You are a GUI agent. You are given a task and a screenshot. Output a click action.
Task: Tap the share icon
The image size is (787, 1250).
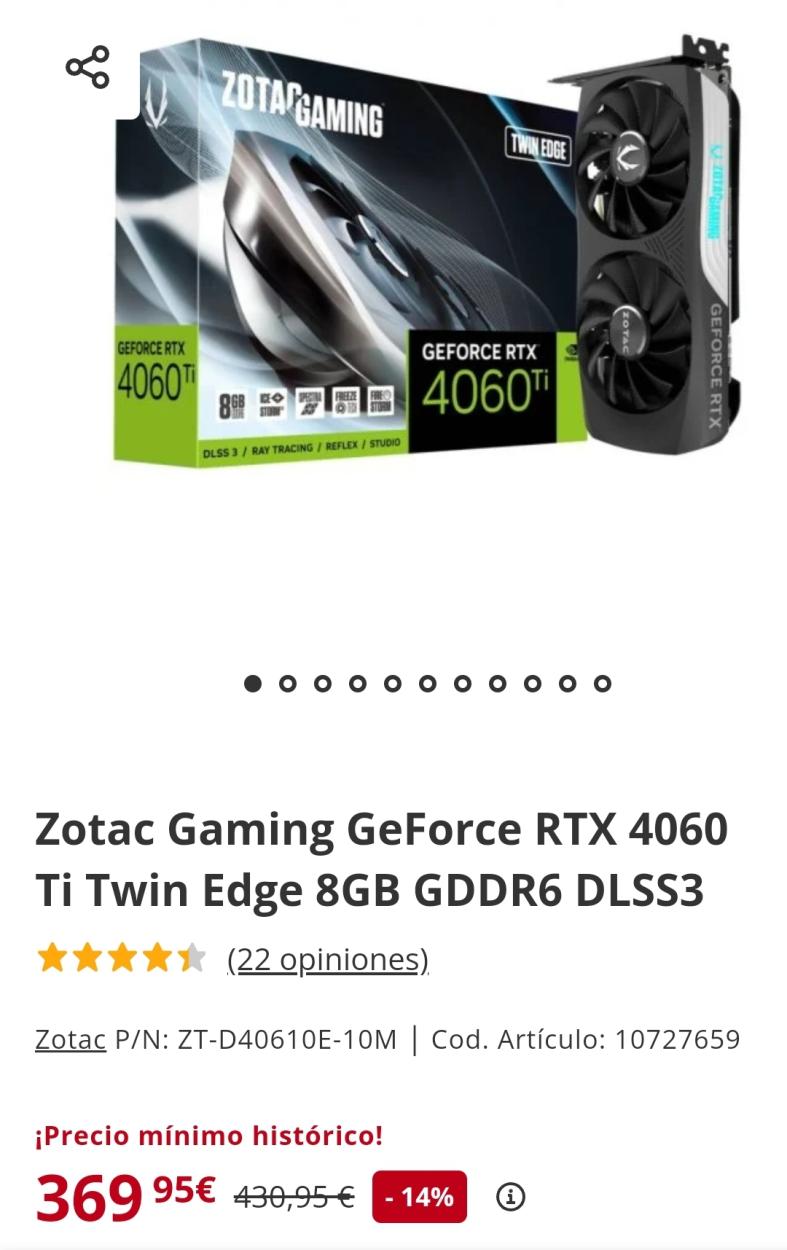pyautogui.click(x=87, y=67)
